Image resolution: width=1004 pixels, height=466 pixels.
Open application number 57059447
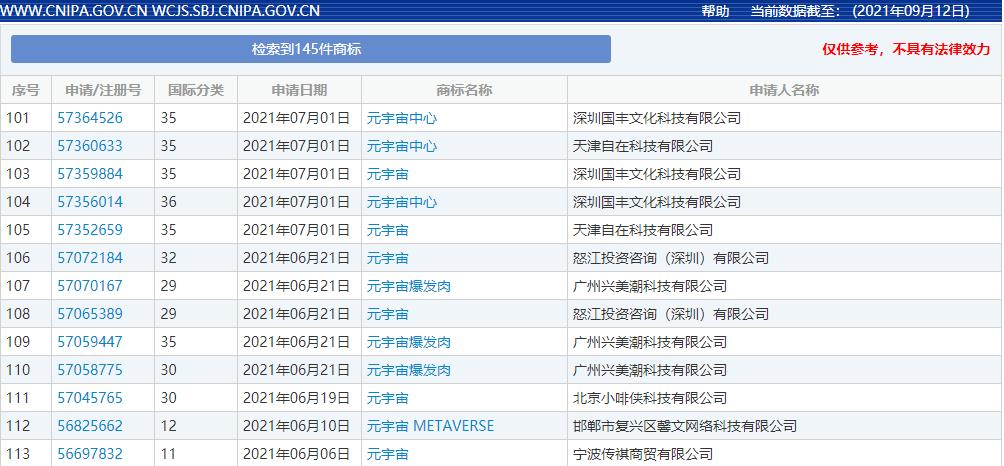click(90, 342)
